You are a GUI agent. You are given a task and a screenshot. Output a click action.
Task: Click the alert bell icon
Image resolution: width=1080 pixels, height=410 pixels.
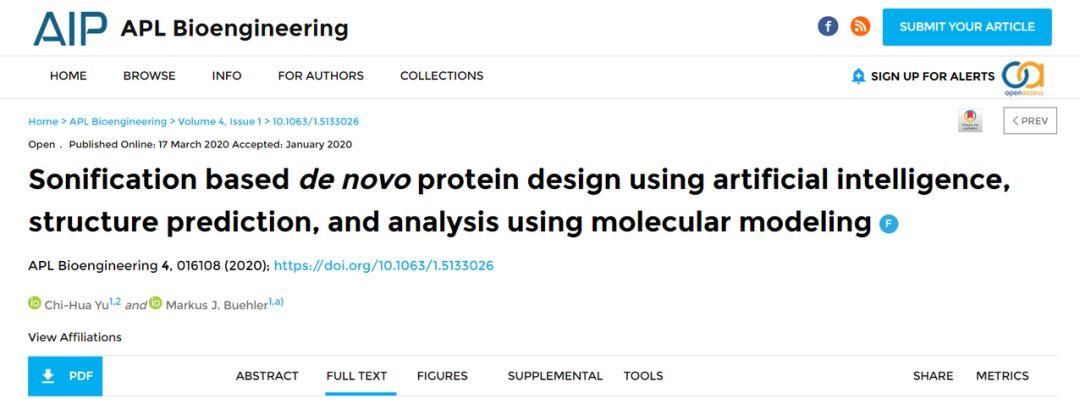point(858,76)
